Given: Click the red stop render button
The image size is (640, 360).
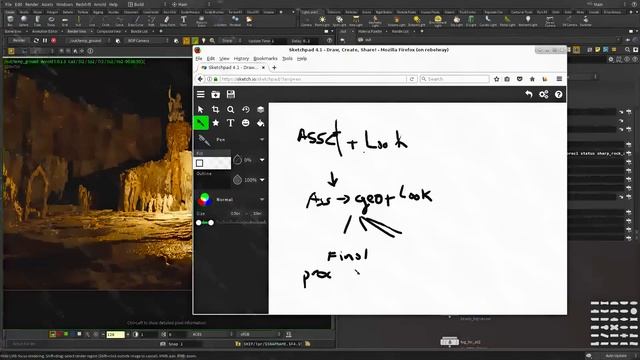Looking at the screenshot, I should [x=53, y=40].
